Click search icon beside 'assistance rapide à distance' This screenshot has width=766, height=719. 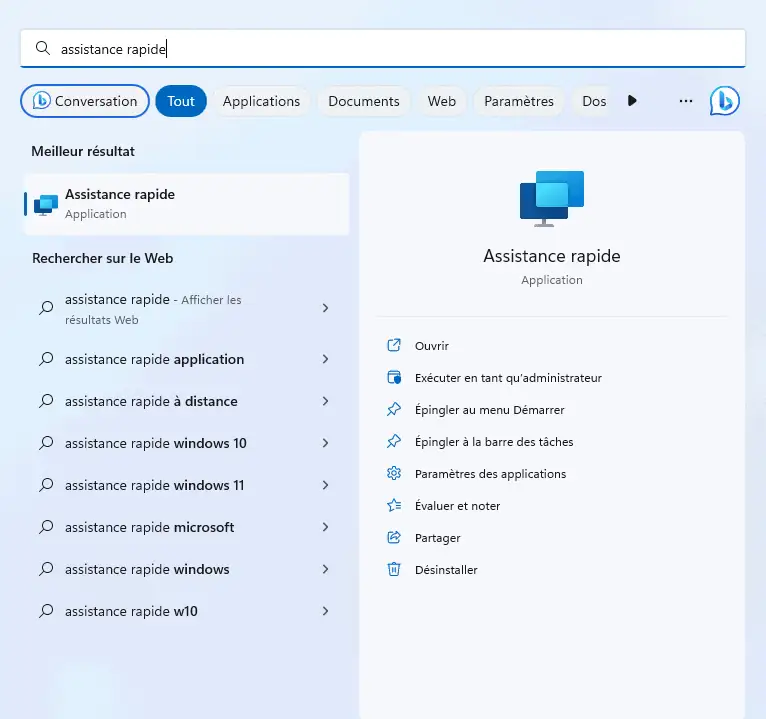click(x=46, y=401)
